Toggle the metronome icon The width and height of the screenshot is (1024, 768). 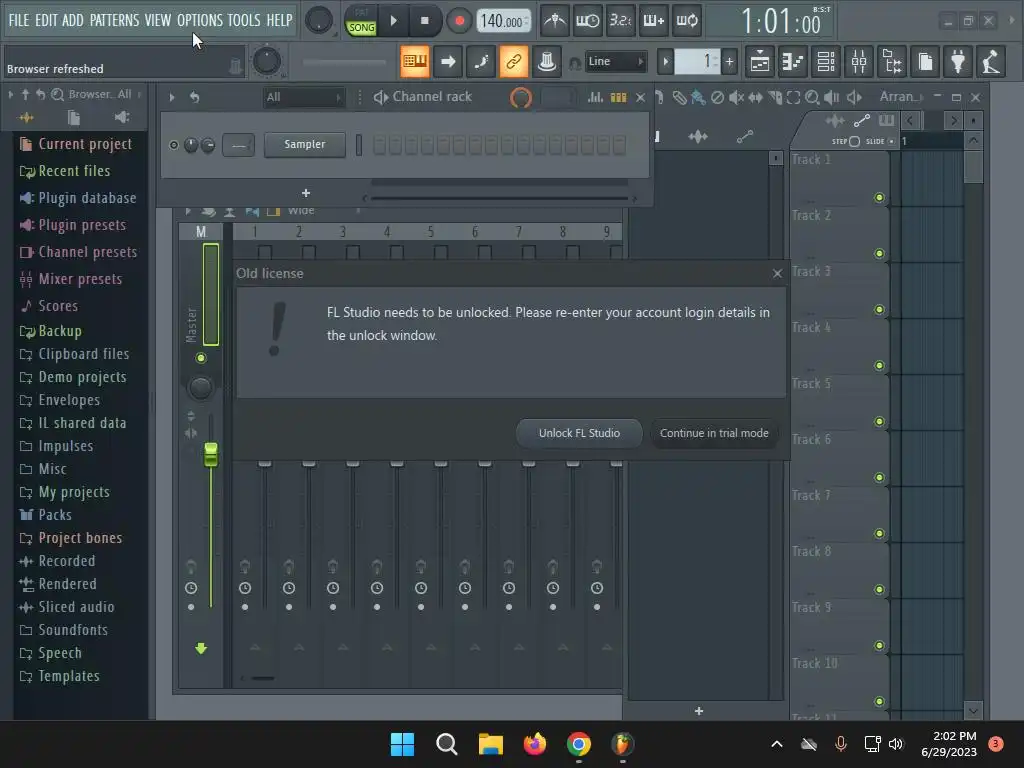pyautogui.click(x=555, y=21)
